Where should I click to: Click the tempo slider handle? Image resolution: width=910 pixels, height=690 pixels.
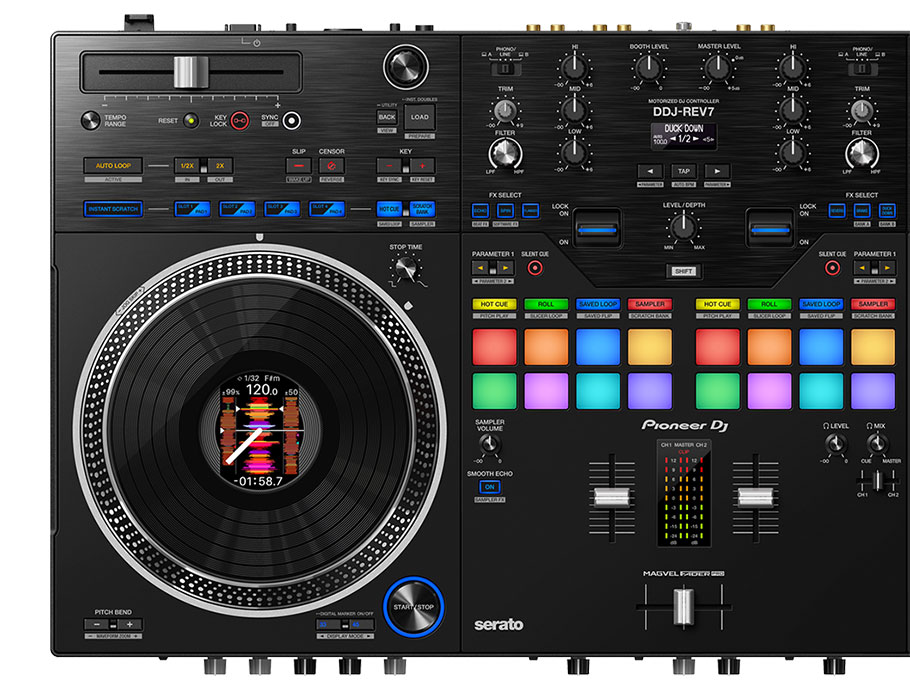[x=191, y=73]
